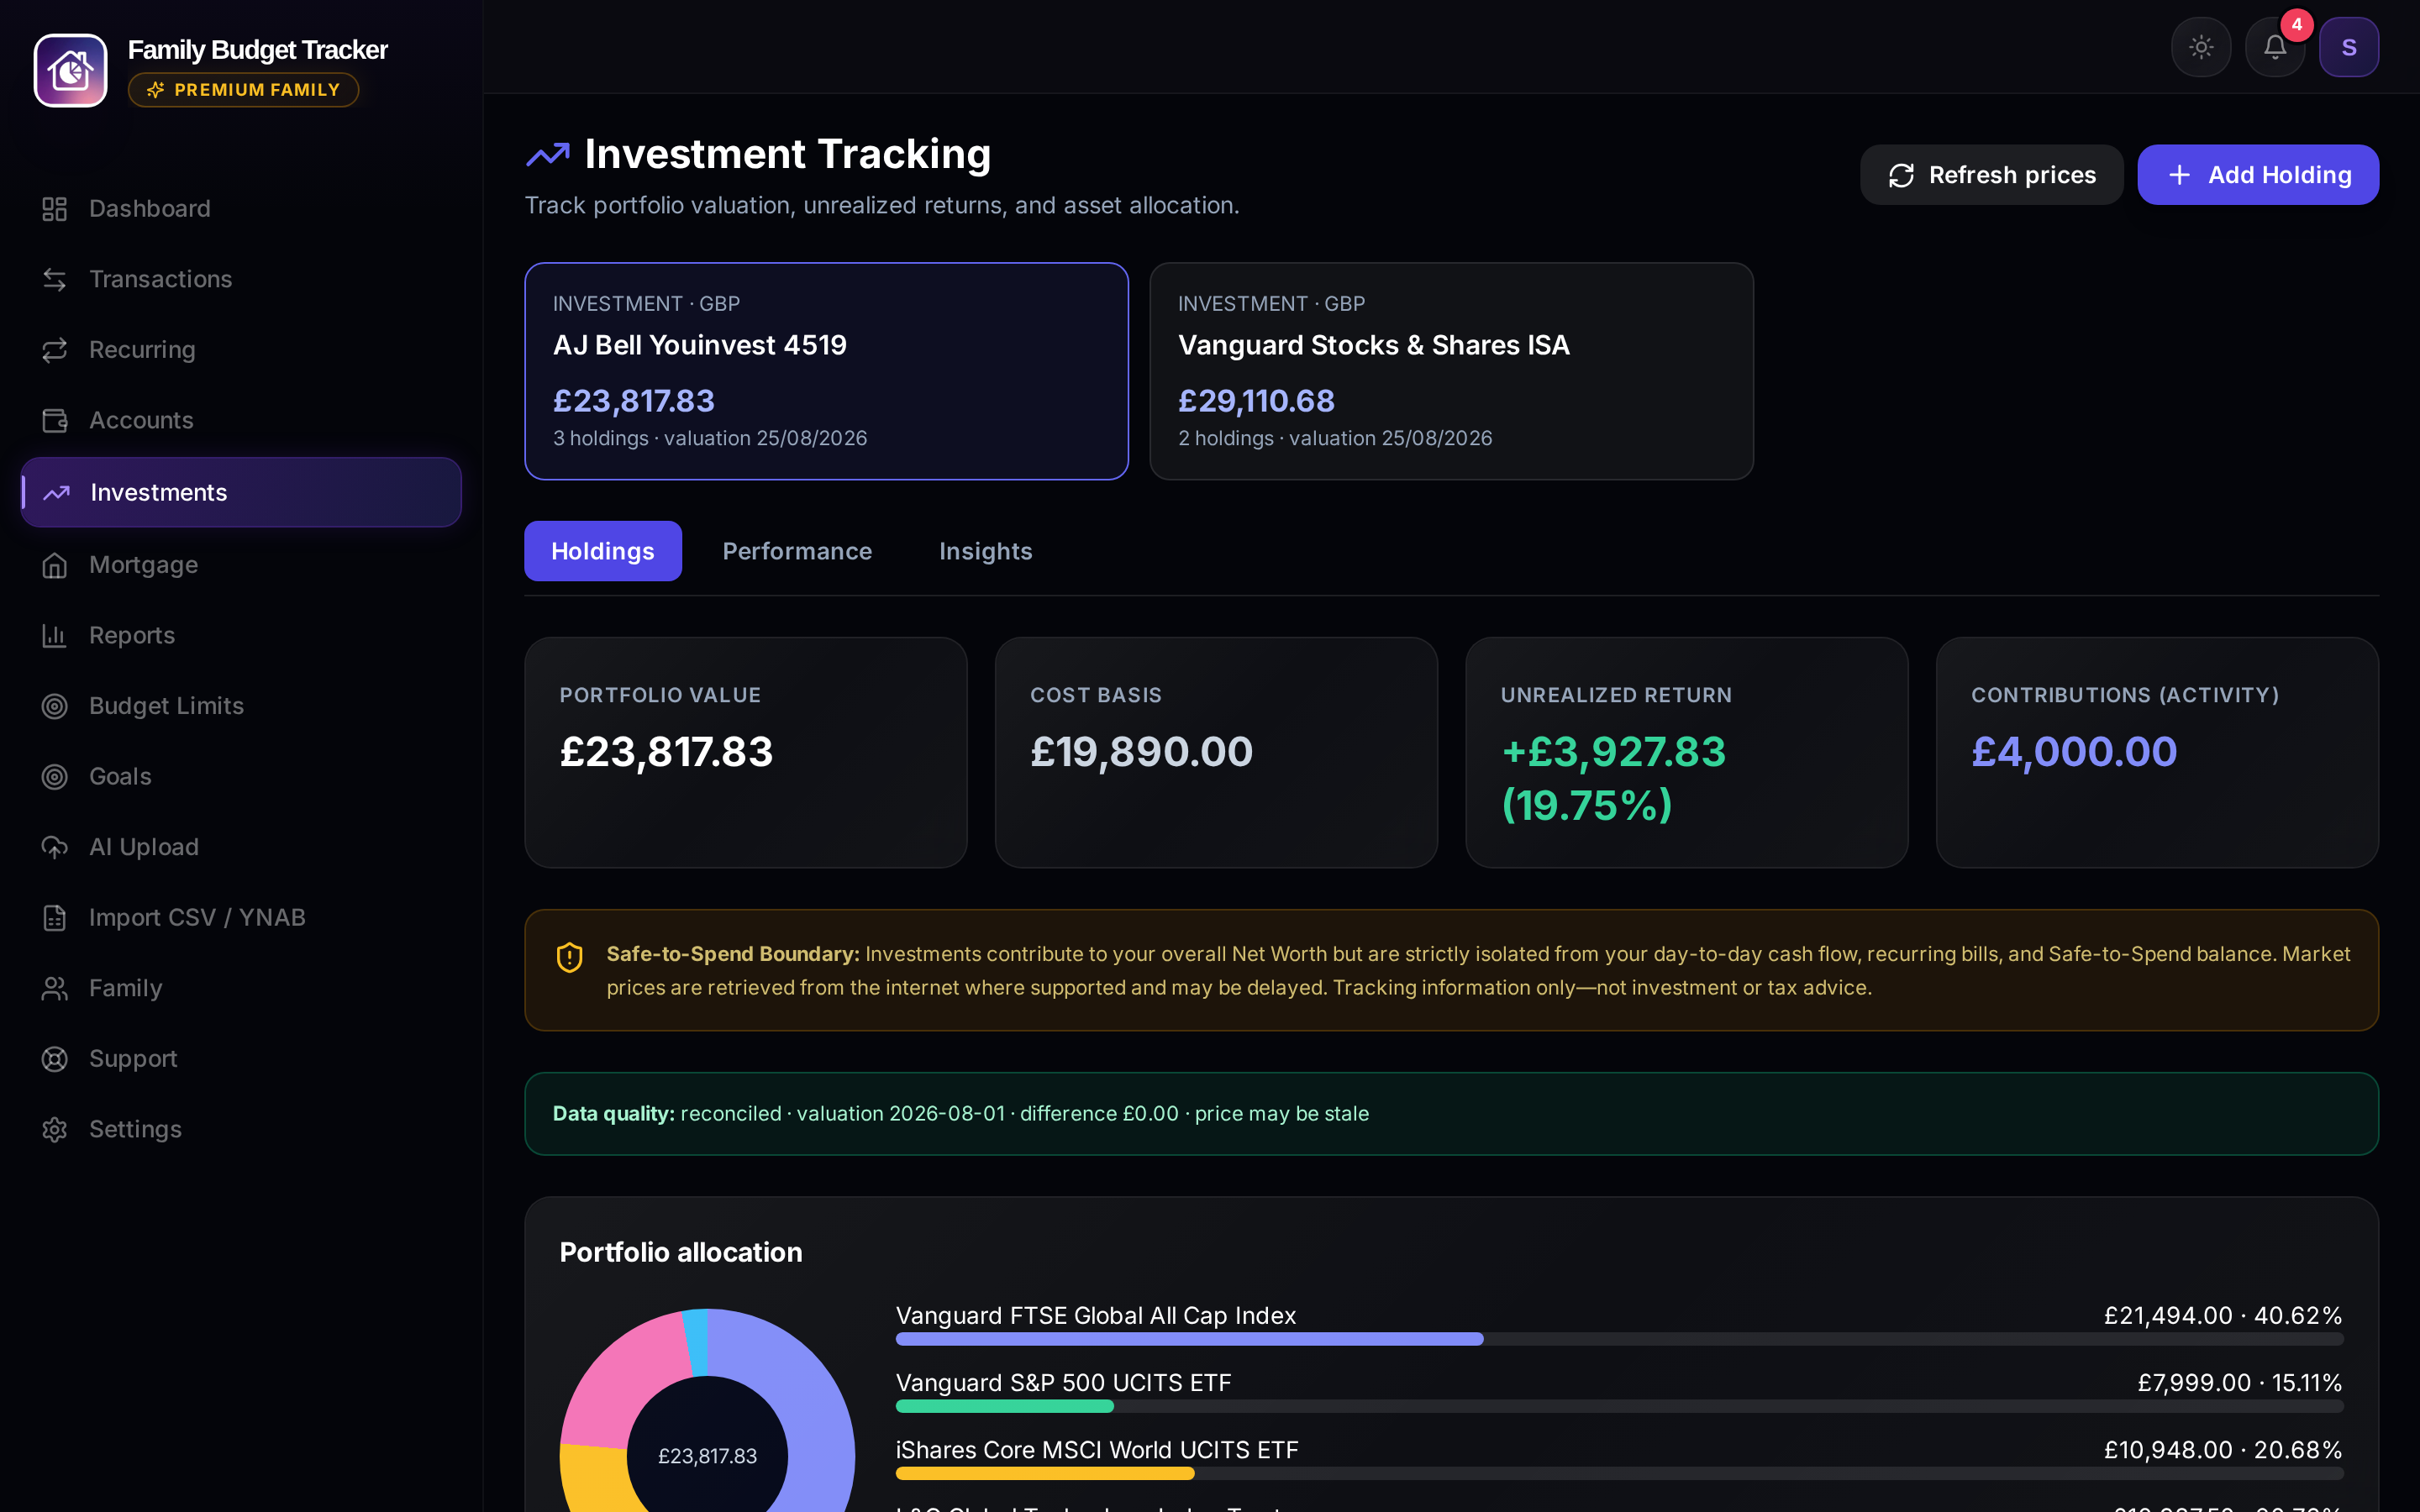Click the "3 holdings · valuation 25/08/2026" text
The width and height of the screenshot is (2420, 1512).
(x=710, y=438)
